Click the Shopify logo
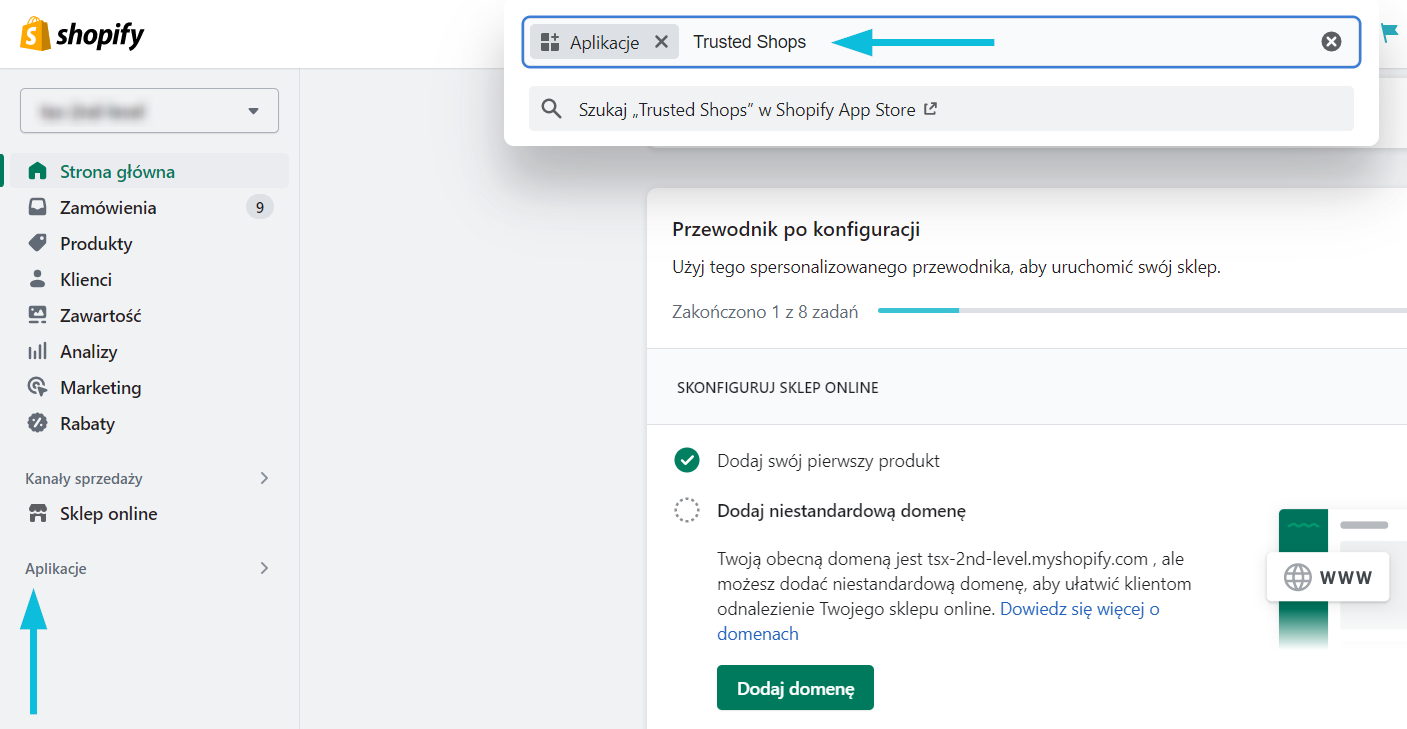This screenshot has width=1407, height=729. point(82,35)
